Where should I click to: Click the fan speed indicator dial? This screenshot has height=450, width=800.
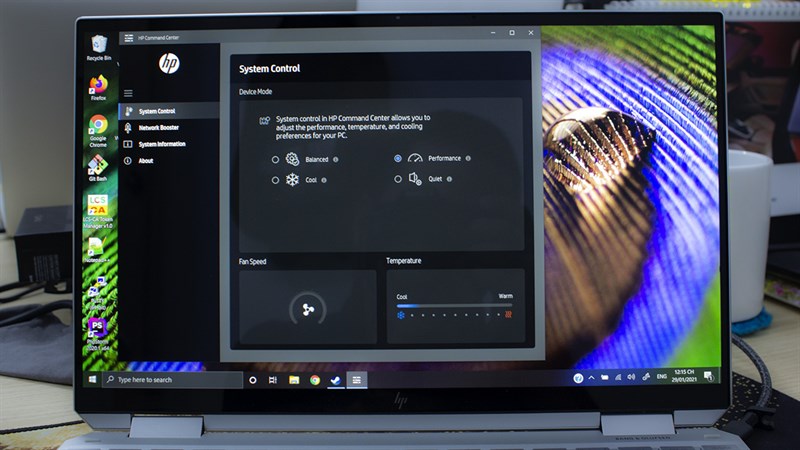(308, 309)
